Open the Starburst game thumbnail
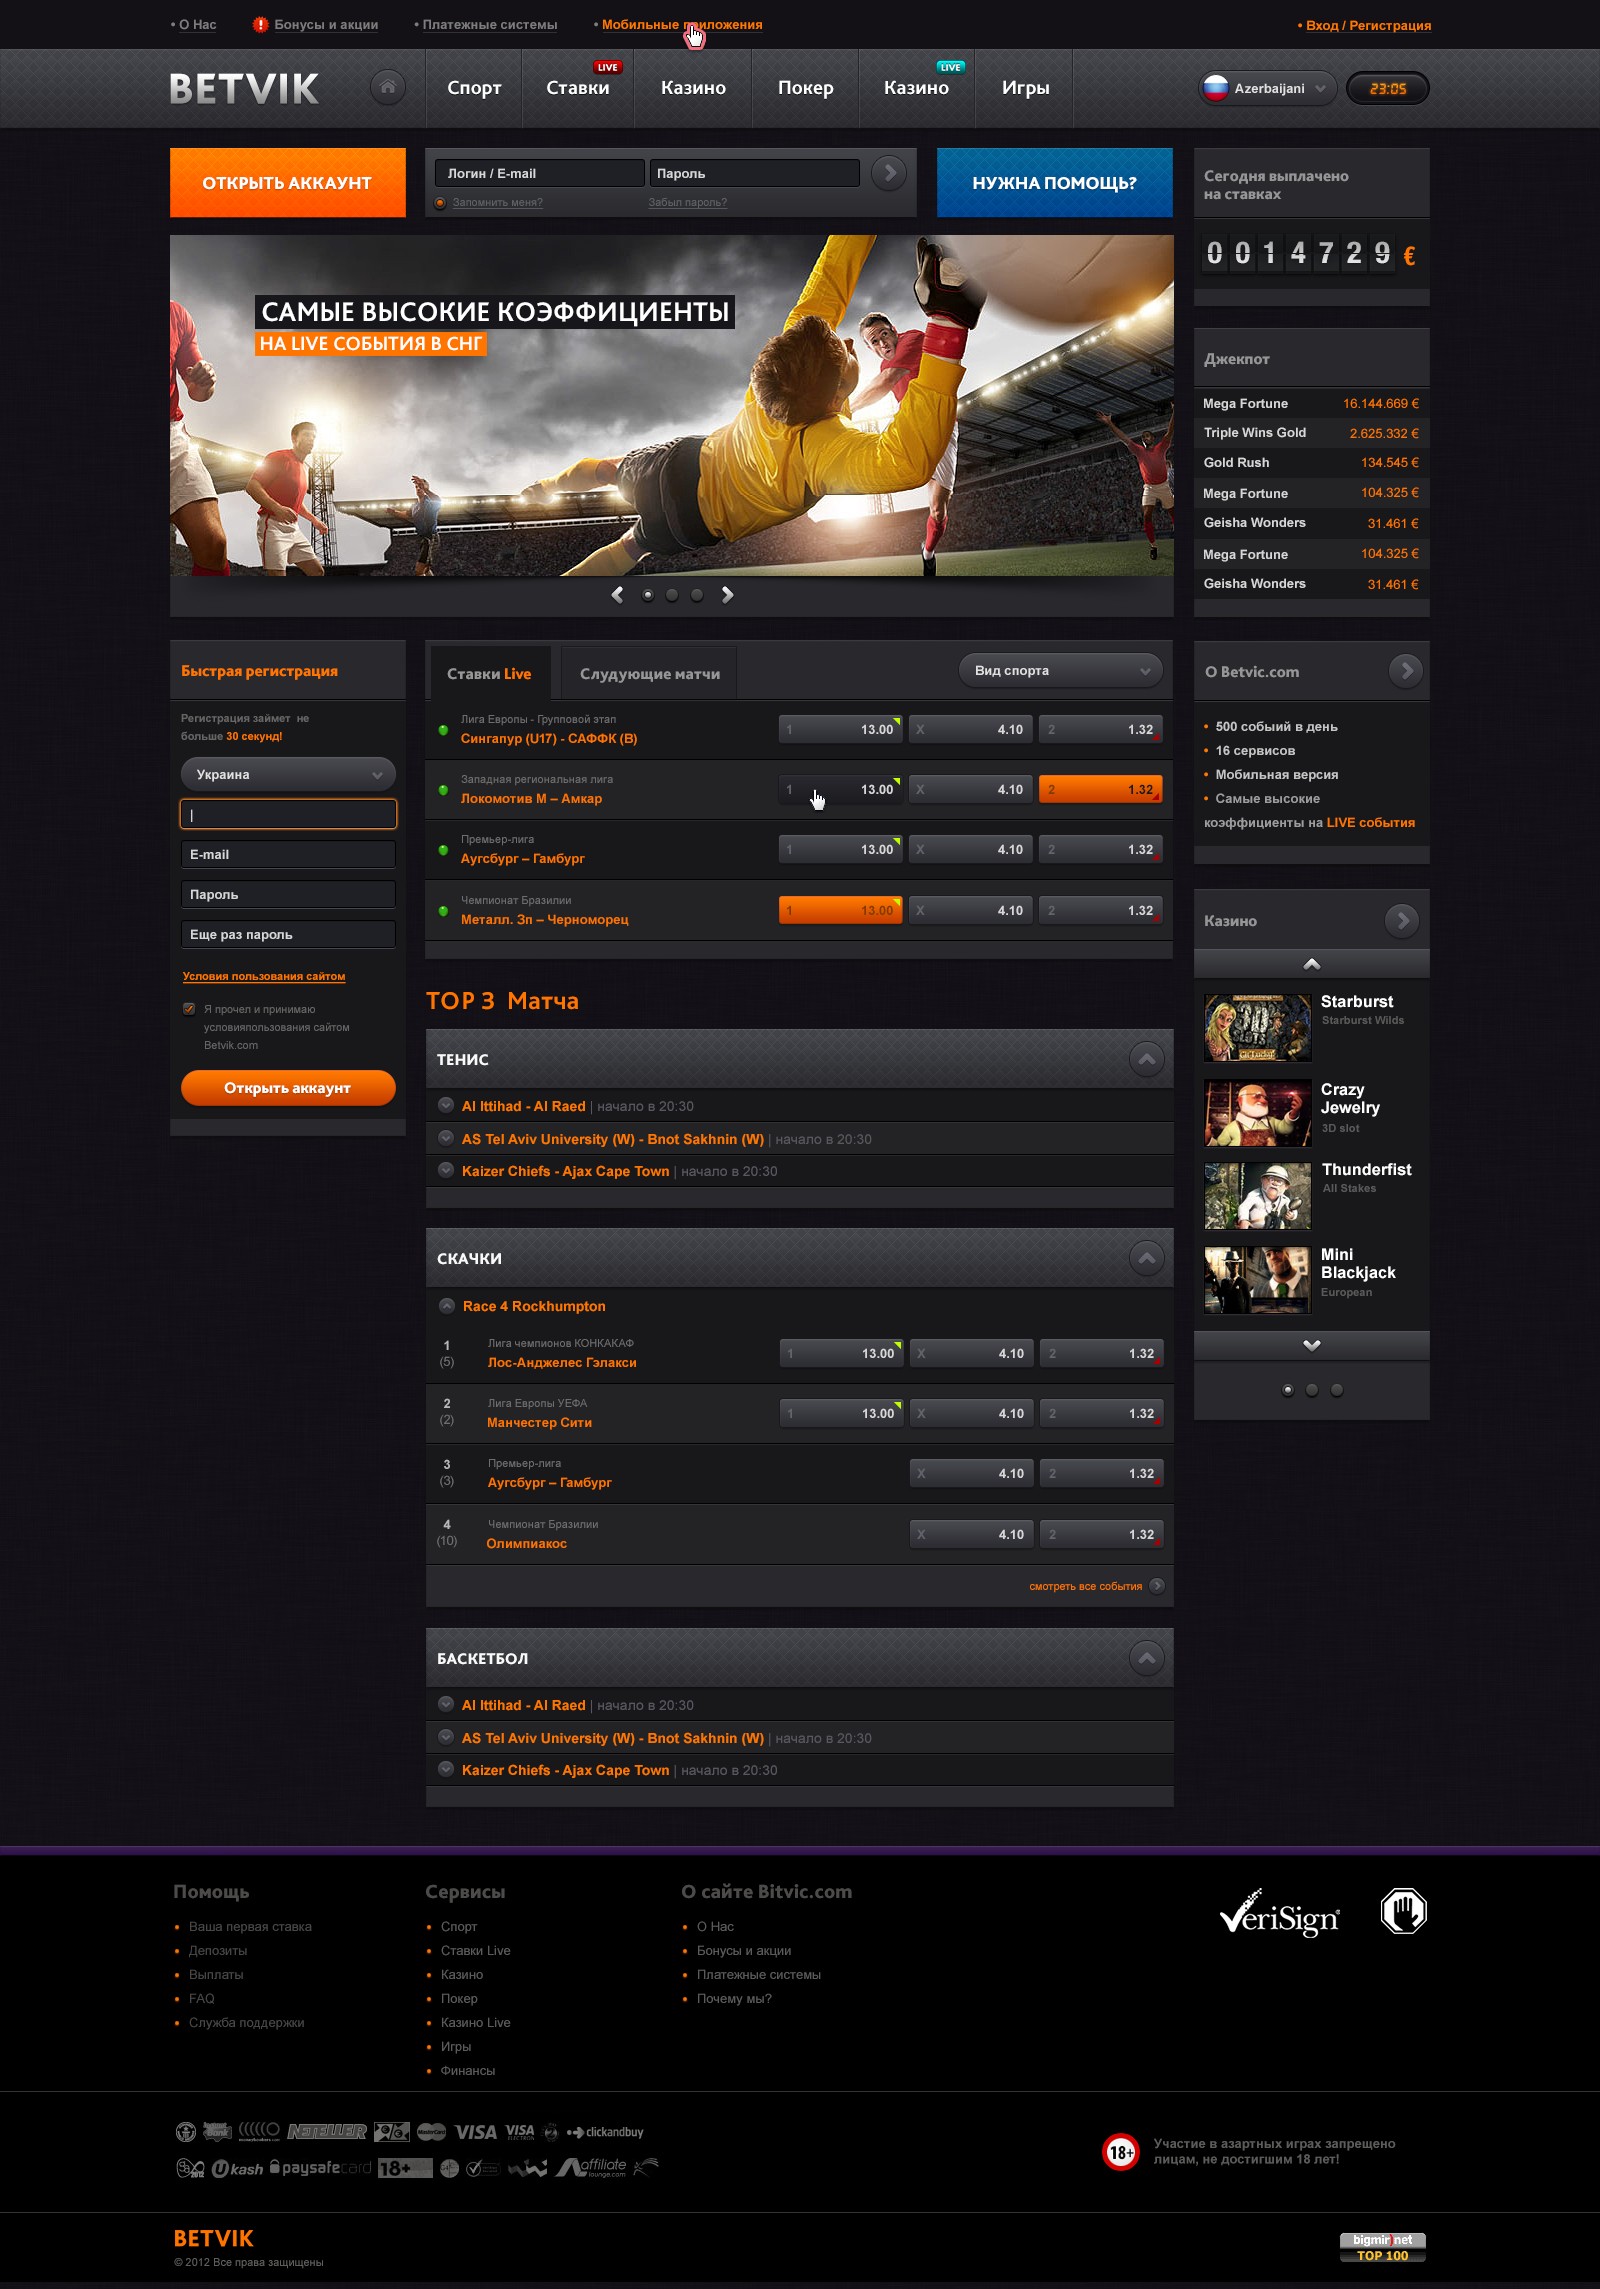This screenshot has height=2289, width=1600. (x=1257, y=1027)
